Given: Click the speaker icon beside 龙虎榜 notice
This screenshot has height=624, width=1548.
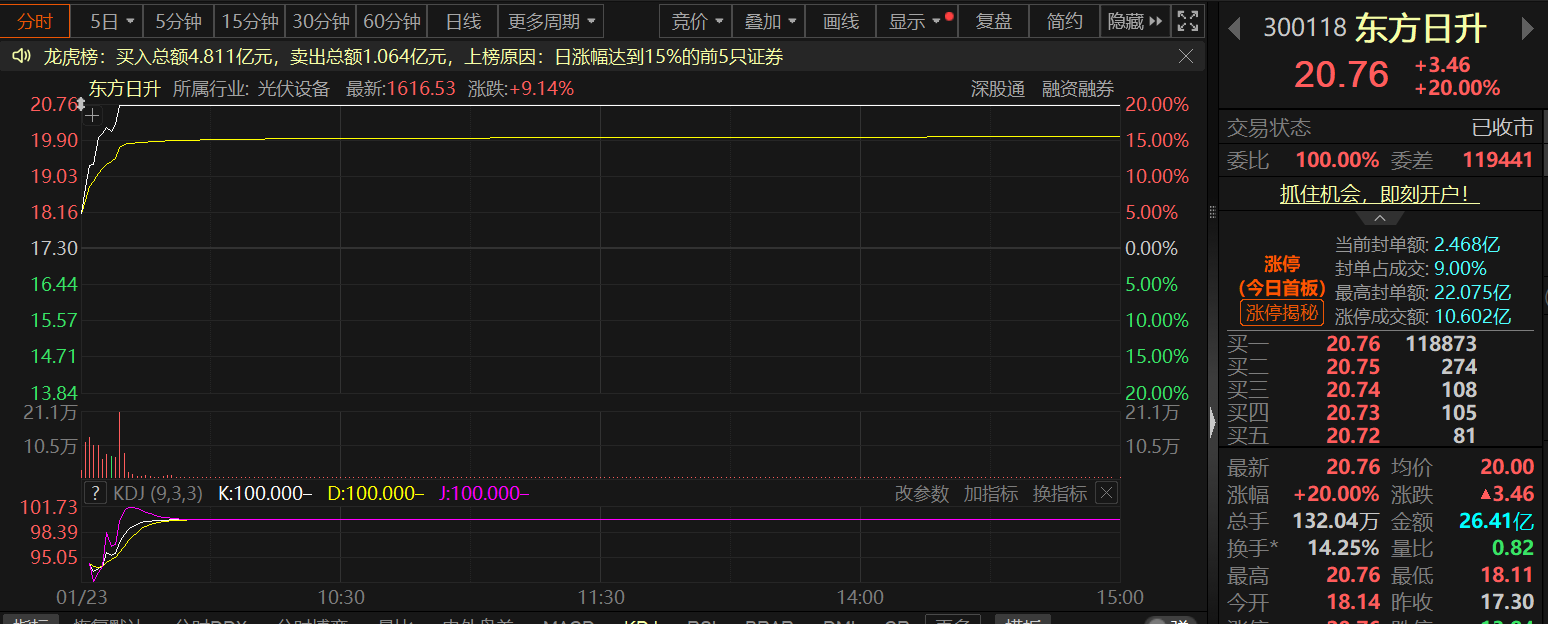Looking at the screenshot, I should pos(20,57).
